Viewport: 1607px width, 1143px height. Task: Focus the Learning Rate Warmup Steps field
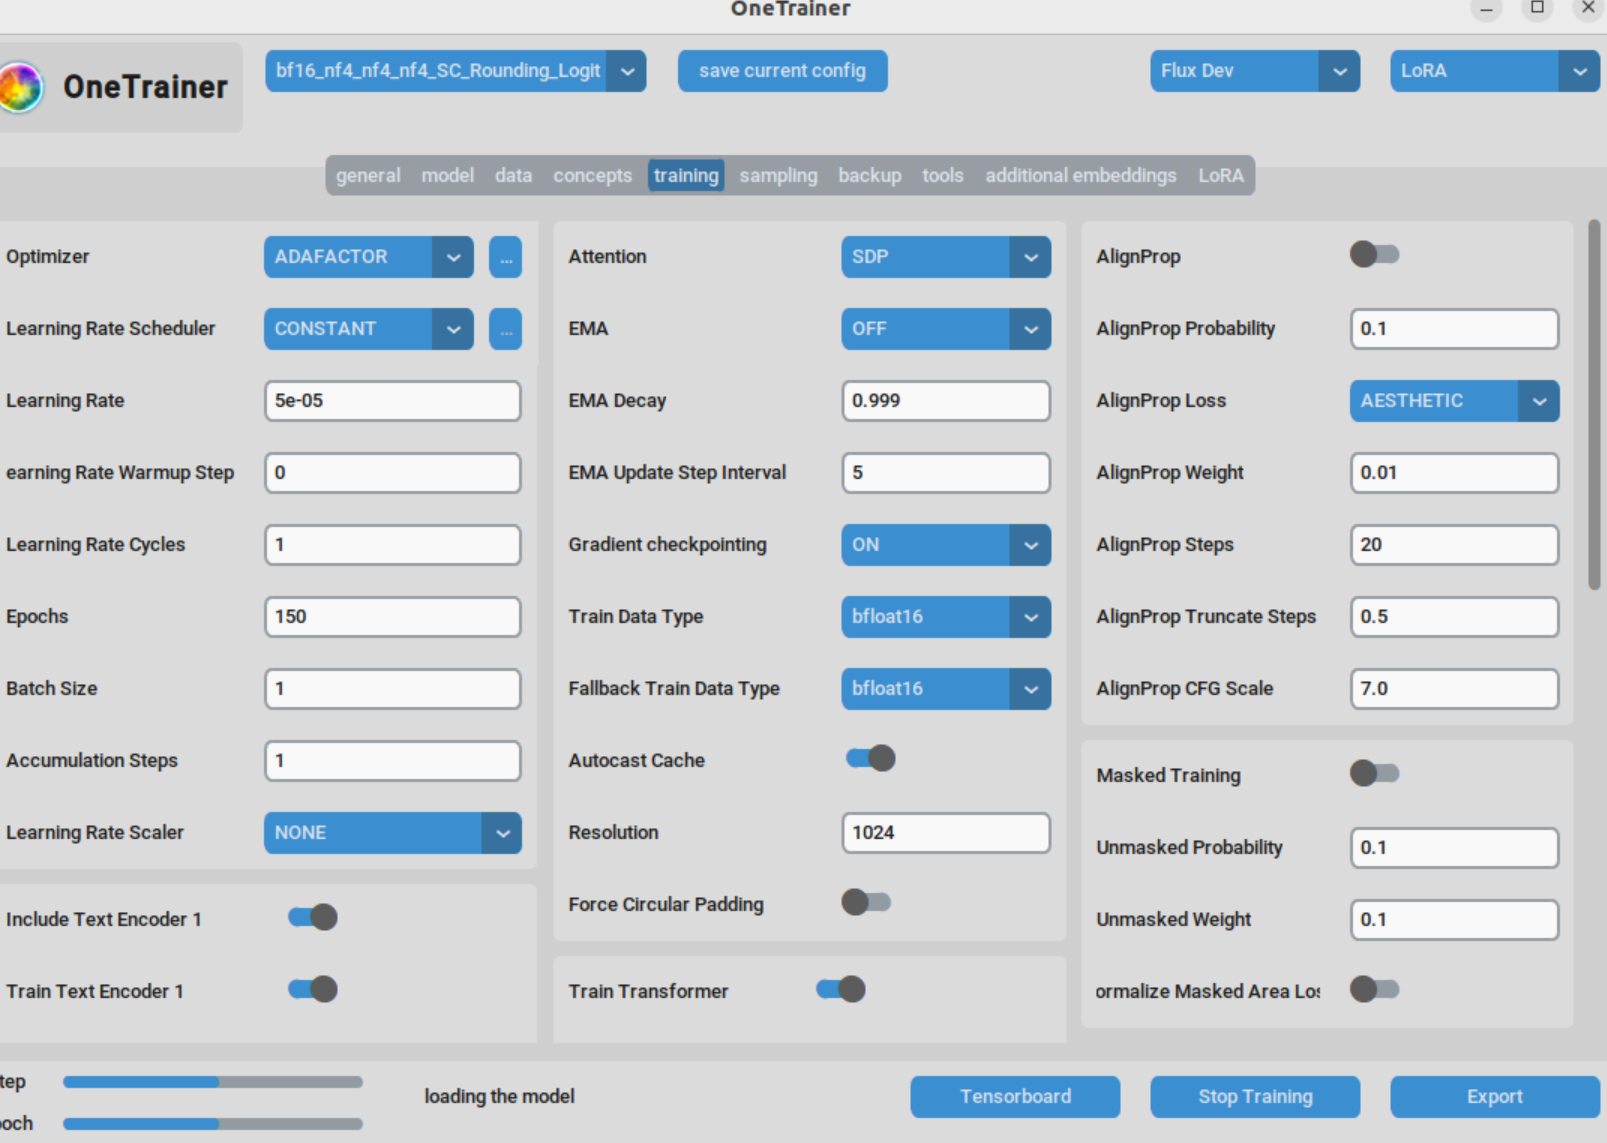[x=393, y=473]
